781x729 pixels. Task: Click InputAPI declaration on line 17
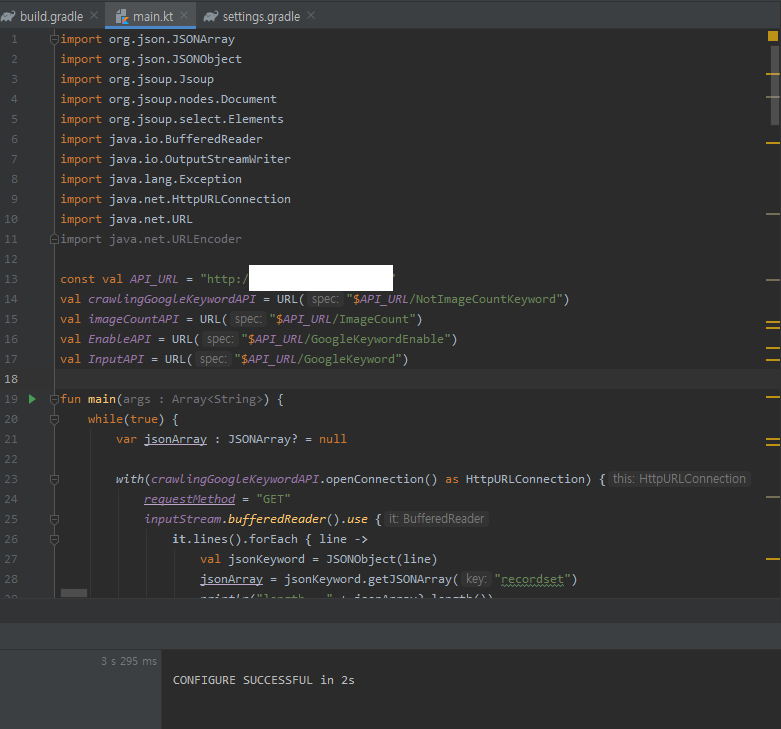116,359
